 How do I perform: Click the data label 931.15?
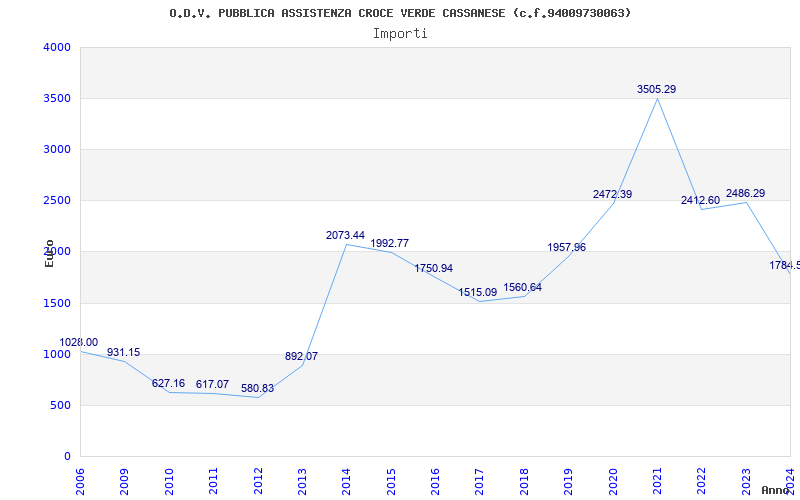[x=123, y=353]
